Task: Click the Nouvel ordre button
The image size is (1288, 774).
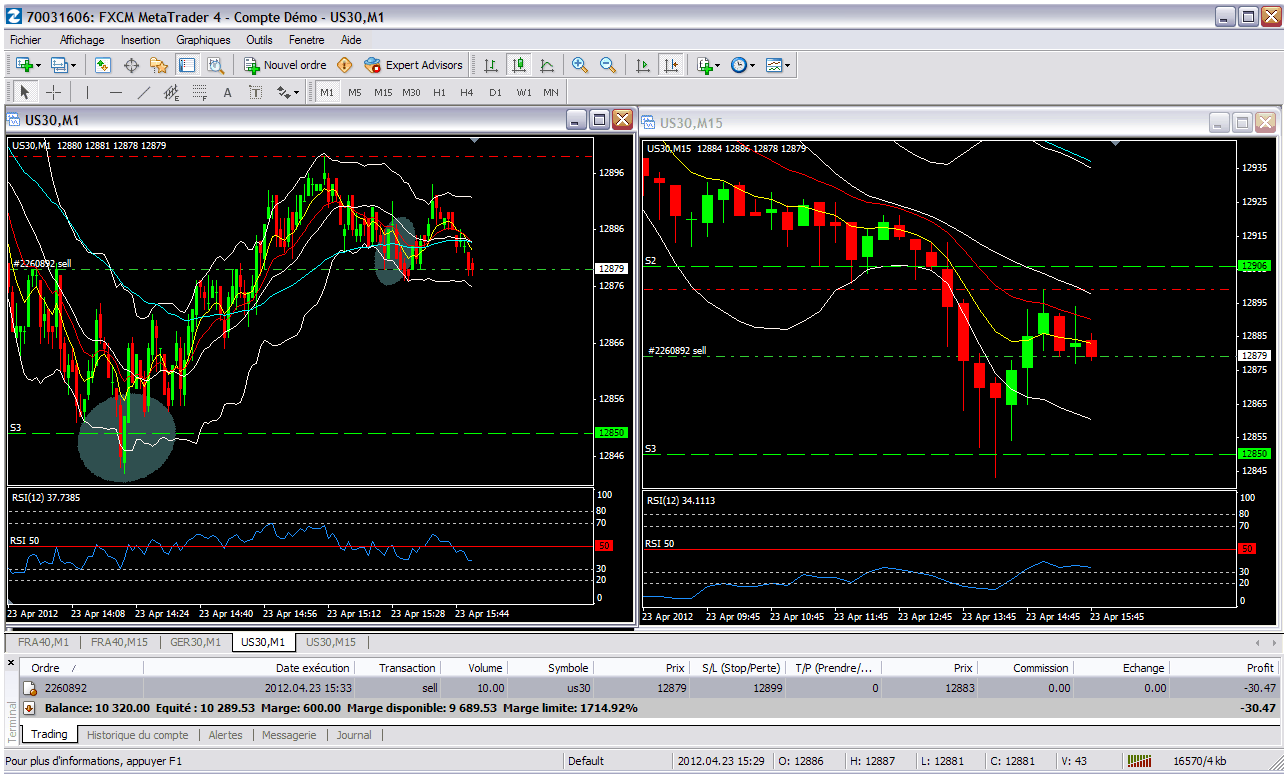Action: 285,65
